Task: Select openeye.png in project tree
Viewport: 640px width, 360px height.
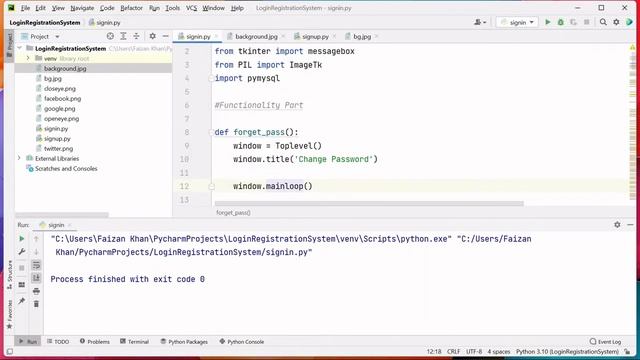Action: (x=61, y=119)
